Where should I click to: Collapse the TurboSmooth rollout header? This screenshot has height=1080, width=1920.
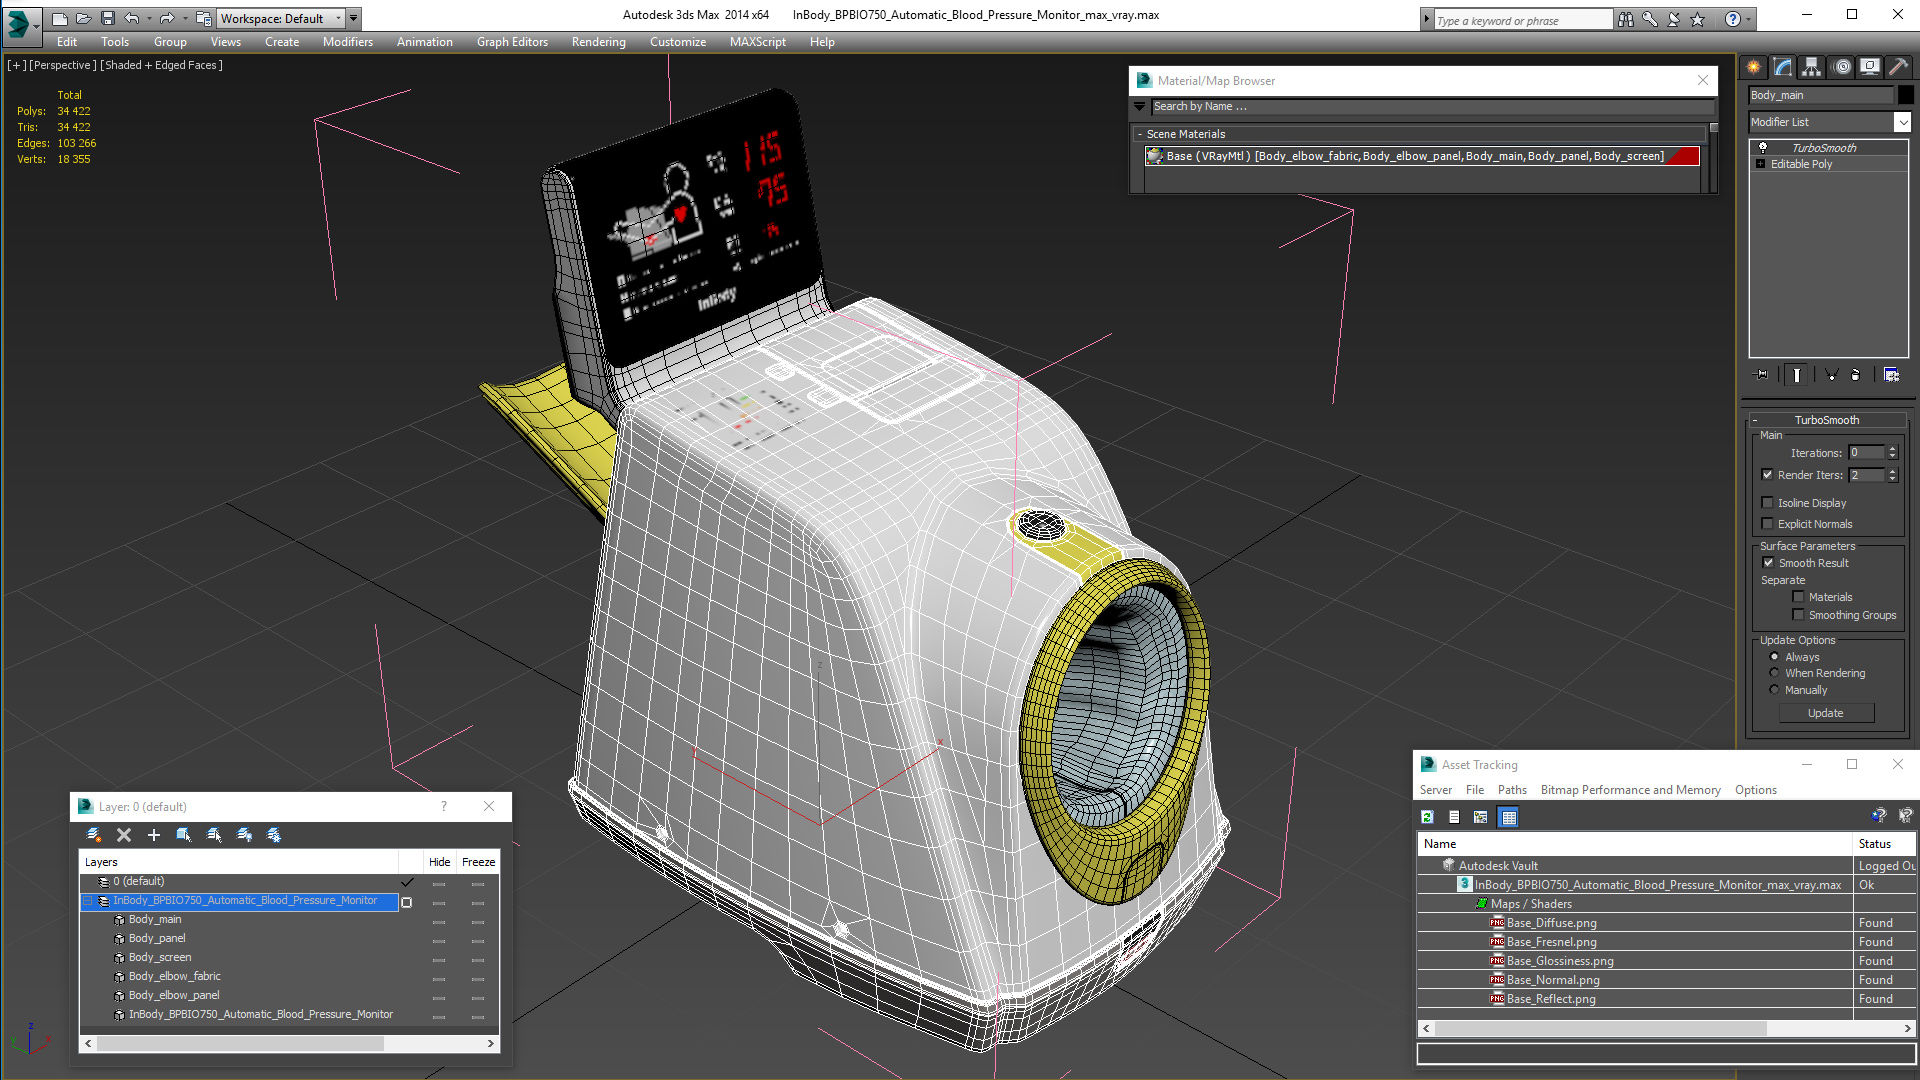click(1826, 420)
